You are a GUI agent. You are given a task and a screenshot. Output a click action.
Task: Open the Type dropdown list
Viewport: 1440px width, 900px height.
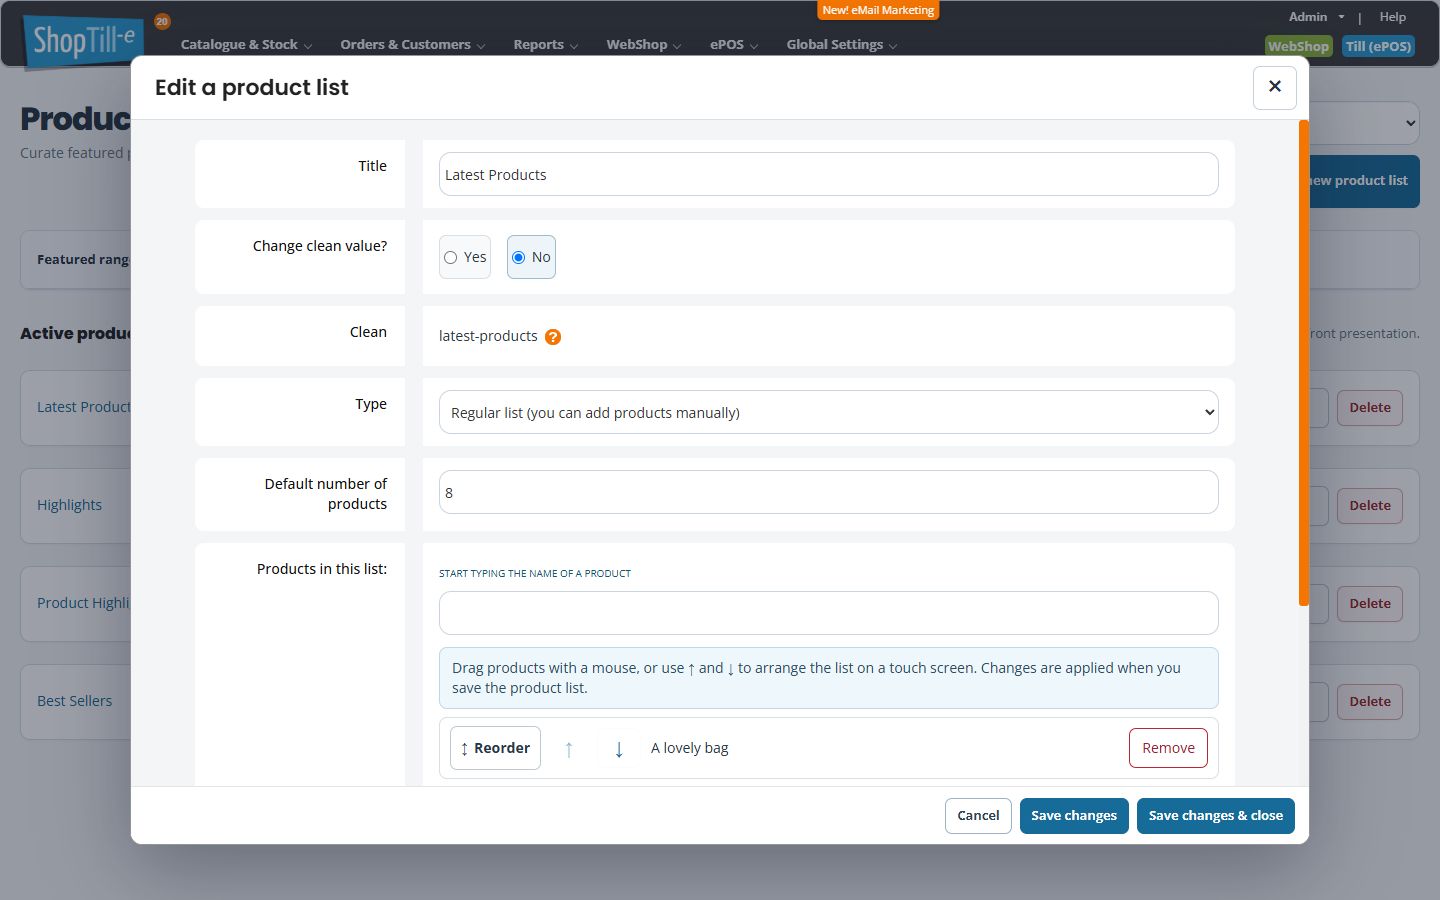point(828,412)
